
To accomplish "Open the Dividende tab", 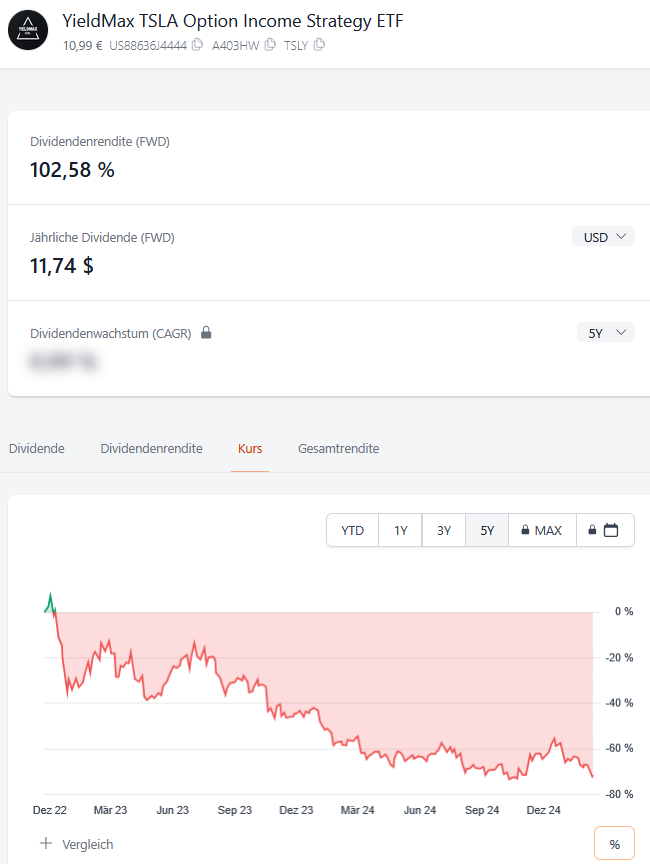I will [x=36, y=449].
